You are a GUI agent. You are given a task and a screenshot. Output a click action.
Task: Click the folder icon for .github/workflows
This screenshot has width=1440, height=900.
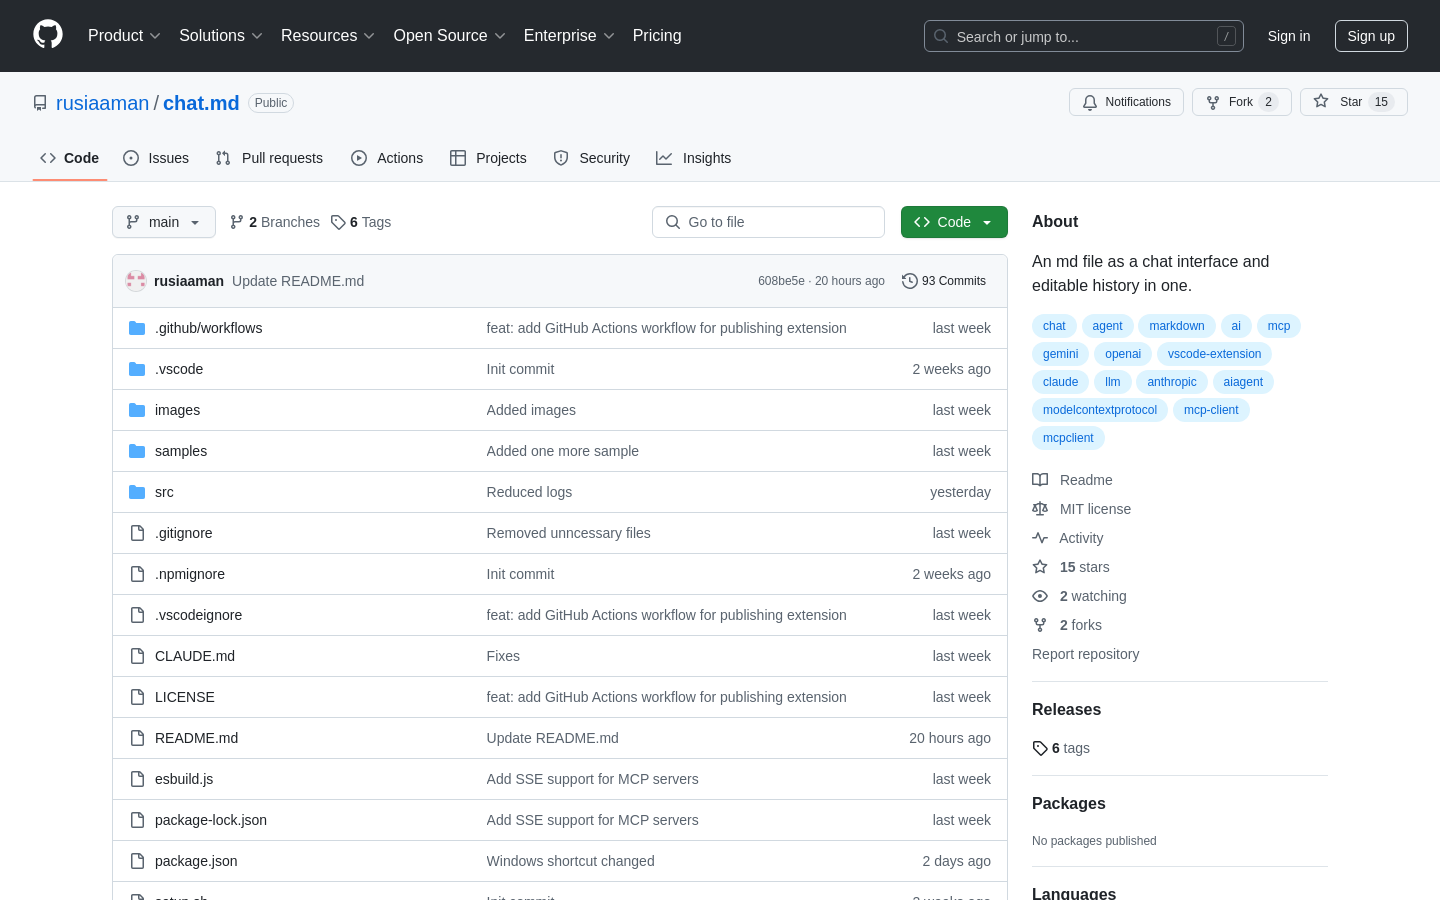[137, 328]
